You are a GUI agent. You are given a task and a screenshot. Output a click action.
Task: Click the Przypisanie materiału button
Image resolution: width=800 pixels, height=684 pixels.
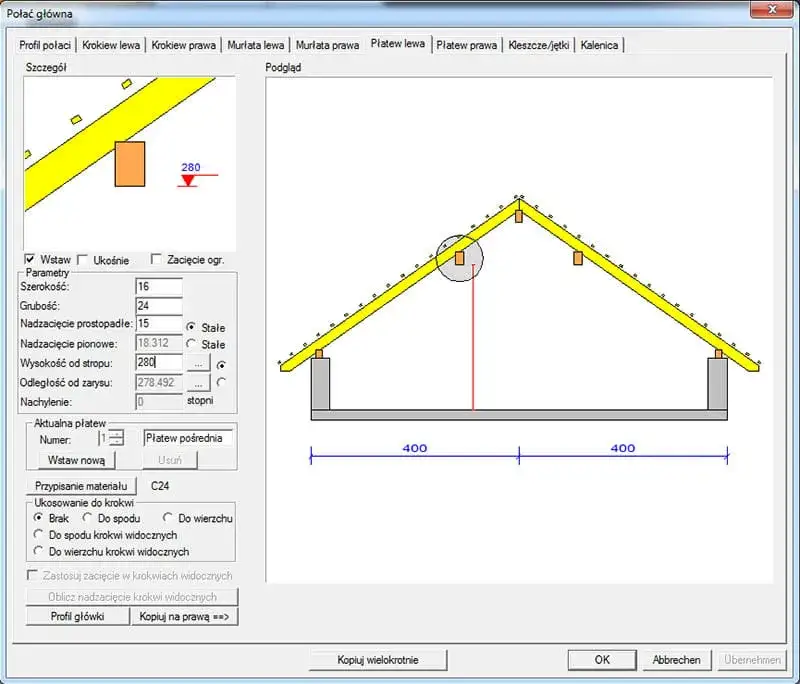[x=81, y=486]
